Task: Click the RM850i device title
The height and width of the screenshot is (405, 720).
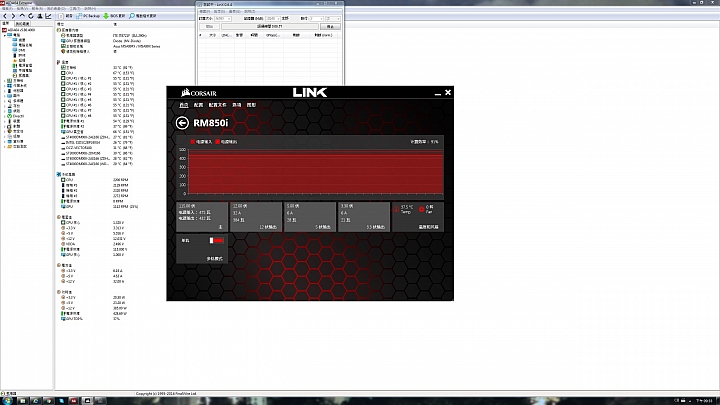Action: tap(211, 123)
